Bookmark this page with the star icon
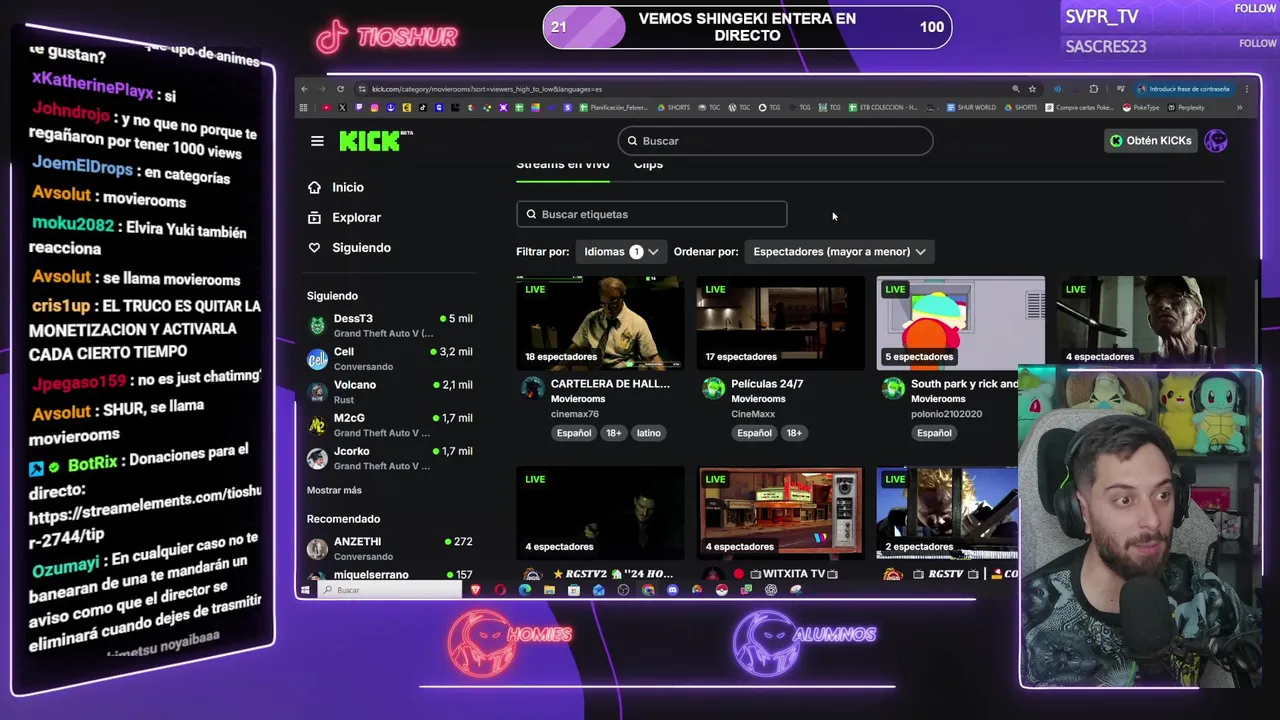1280x720 pixels. click(1032, 89)
